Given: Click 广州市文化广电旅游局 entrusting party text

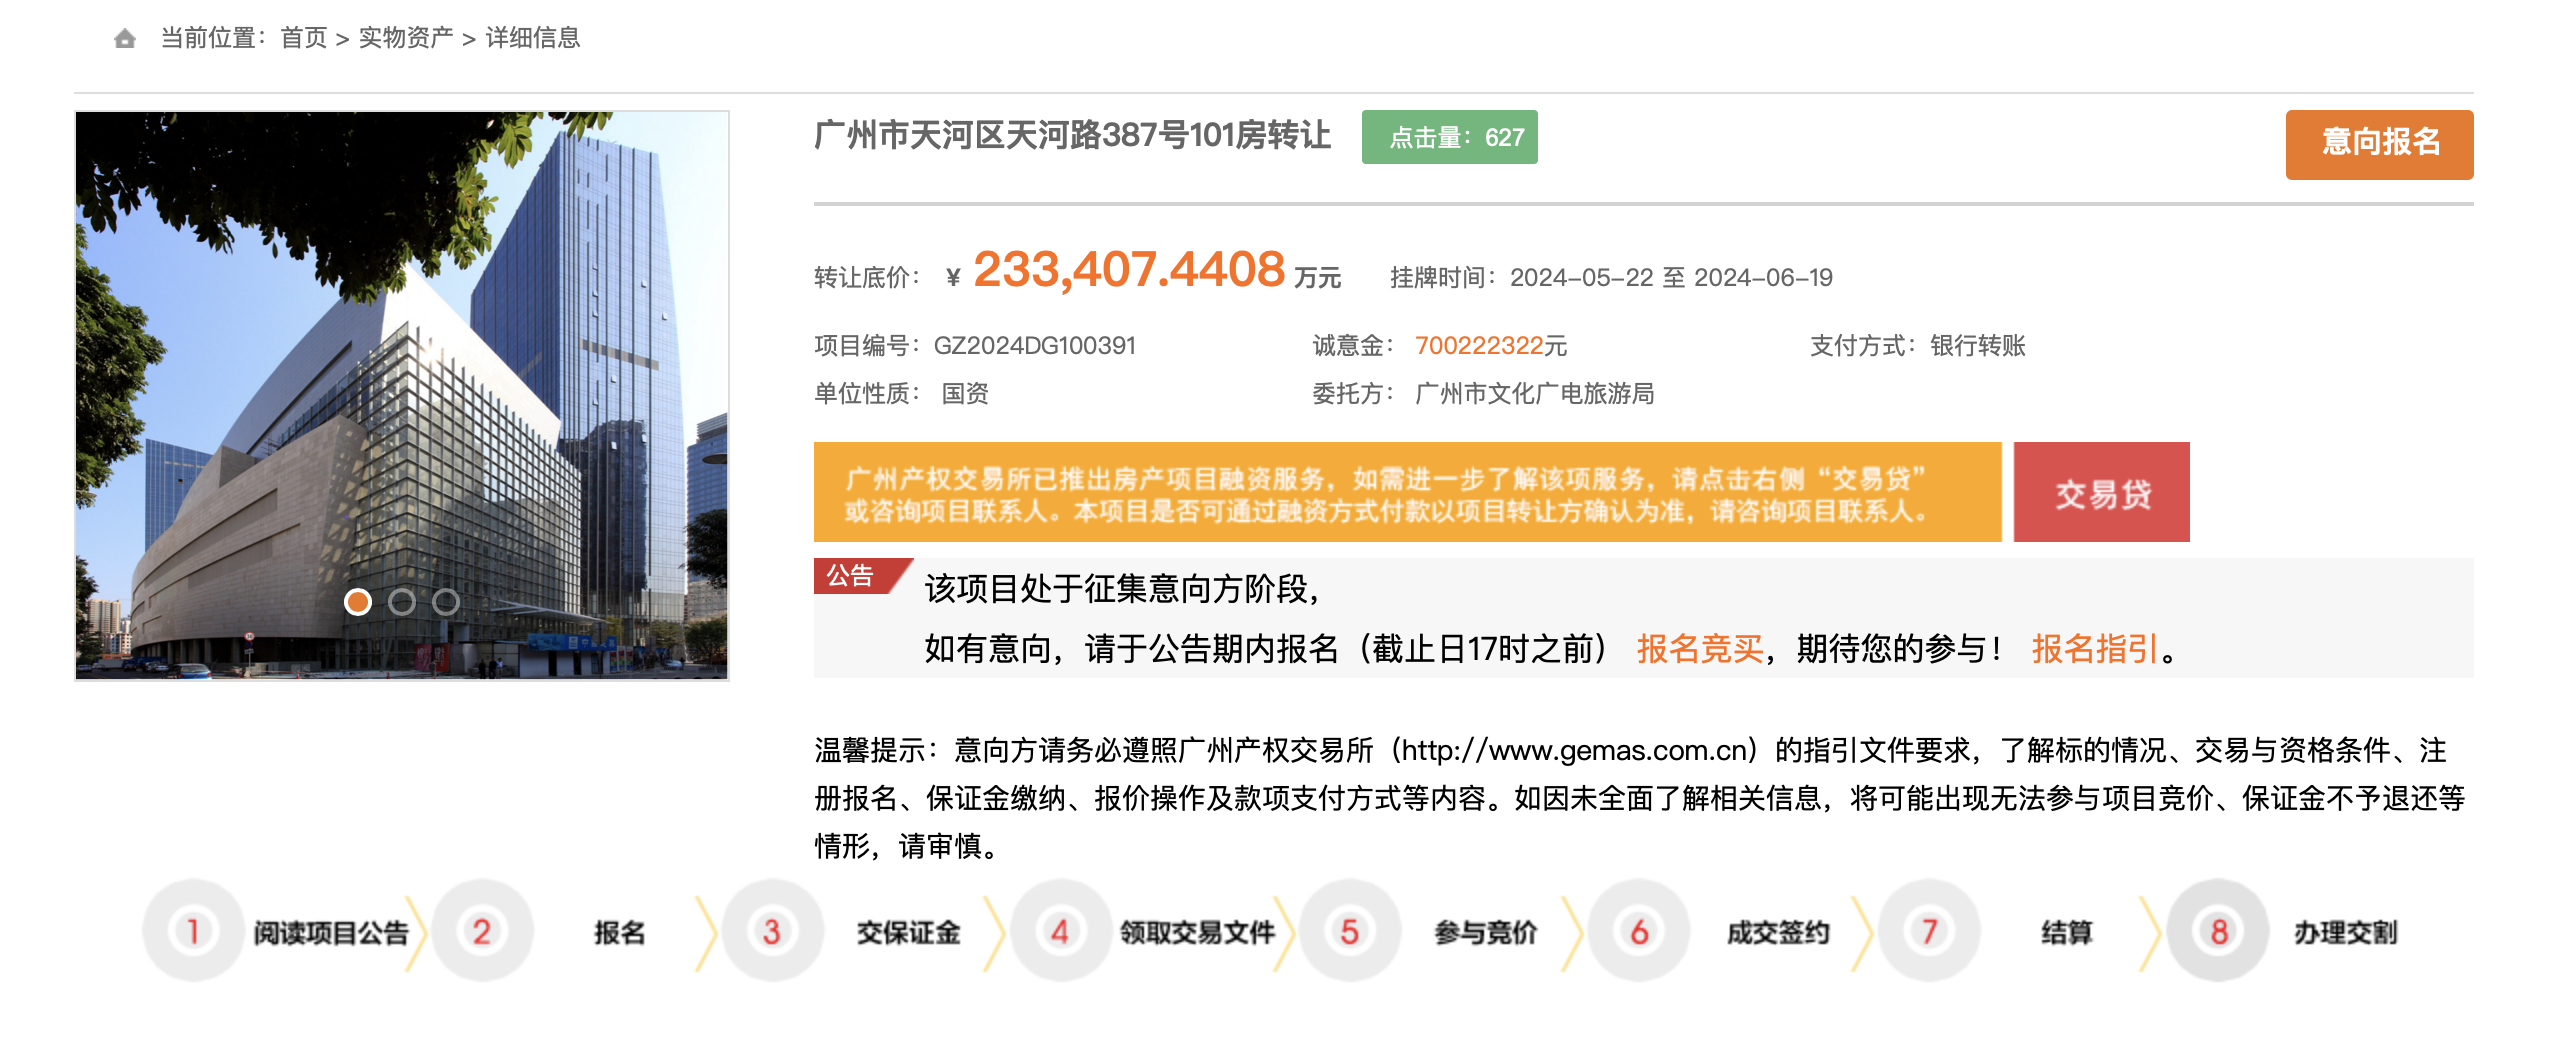Looking at the screenshot, I should click(1535, 394).
